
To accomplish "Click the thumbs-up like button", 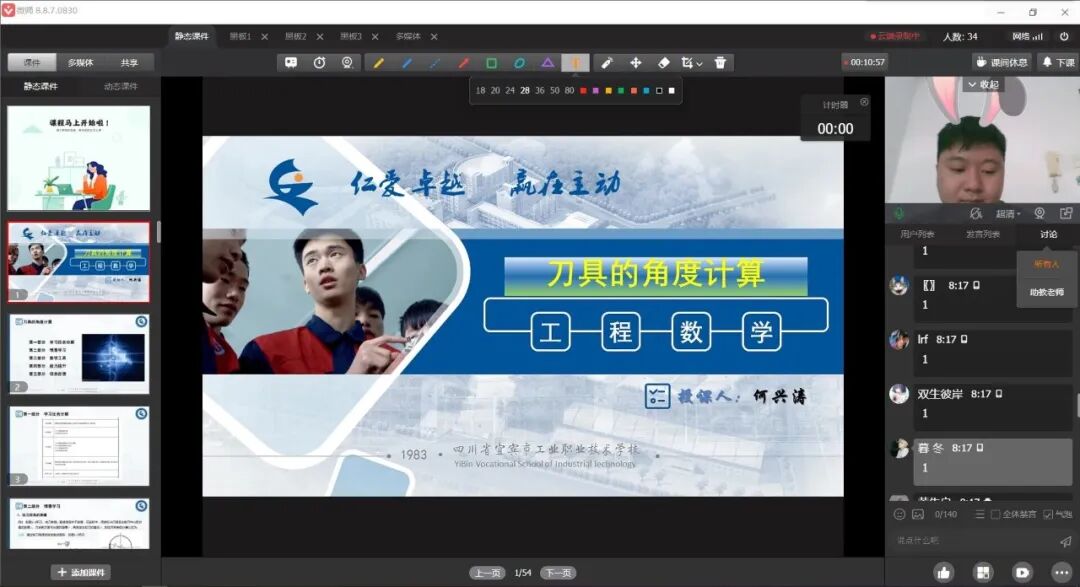I will pos(944,572).
